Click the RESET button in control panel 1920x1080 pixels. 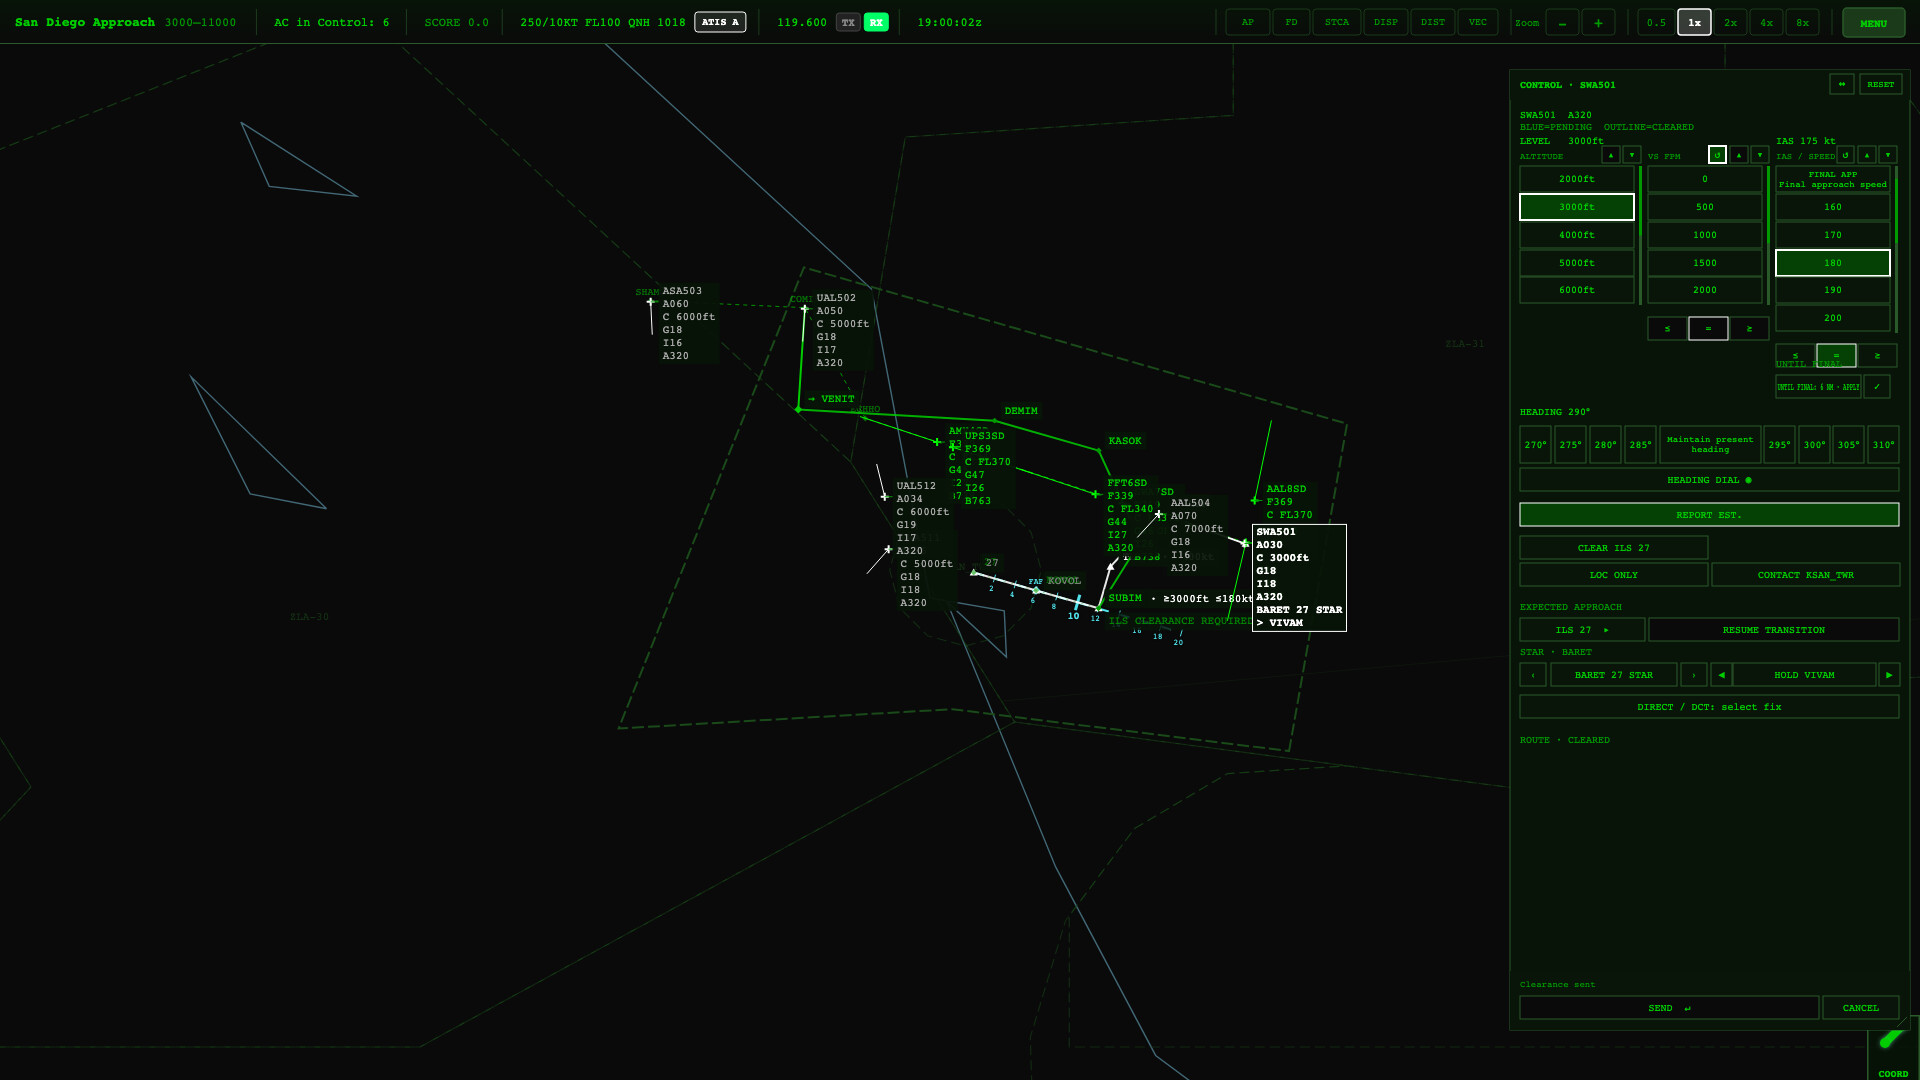point(1880,85)
